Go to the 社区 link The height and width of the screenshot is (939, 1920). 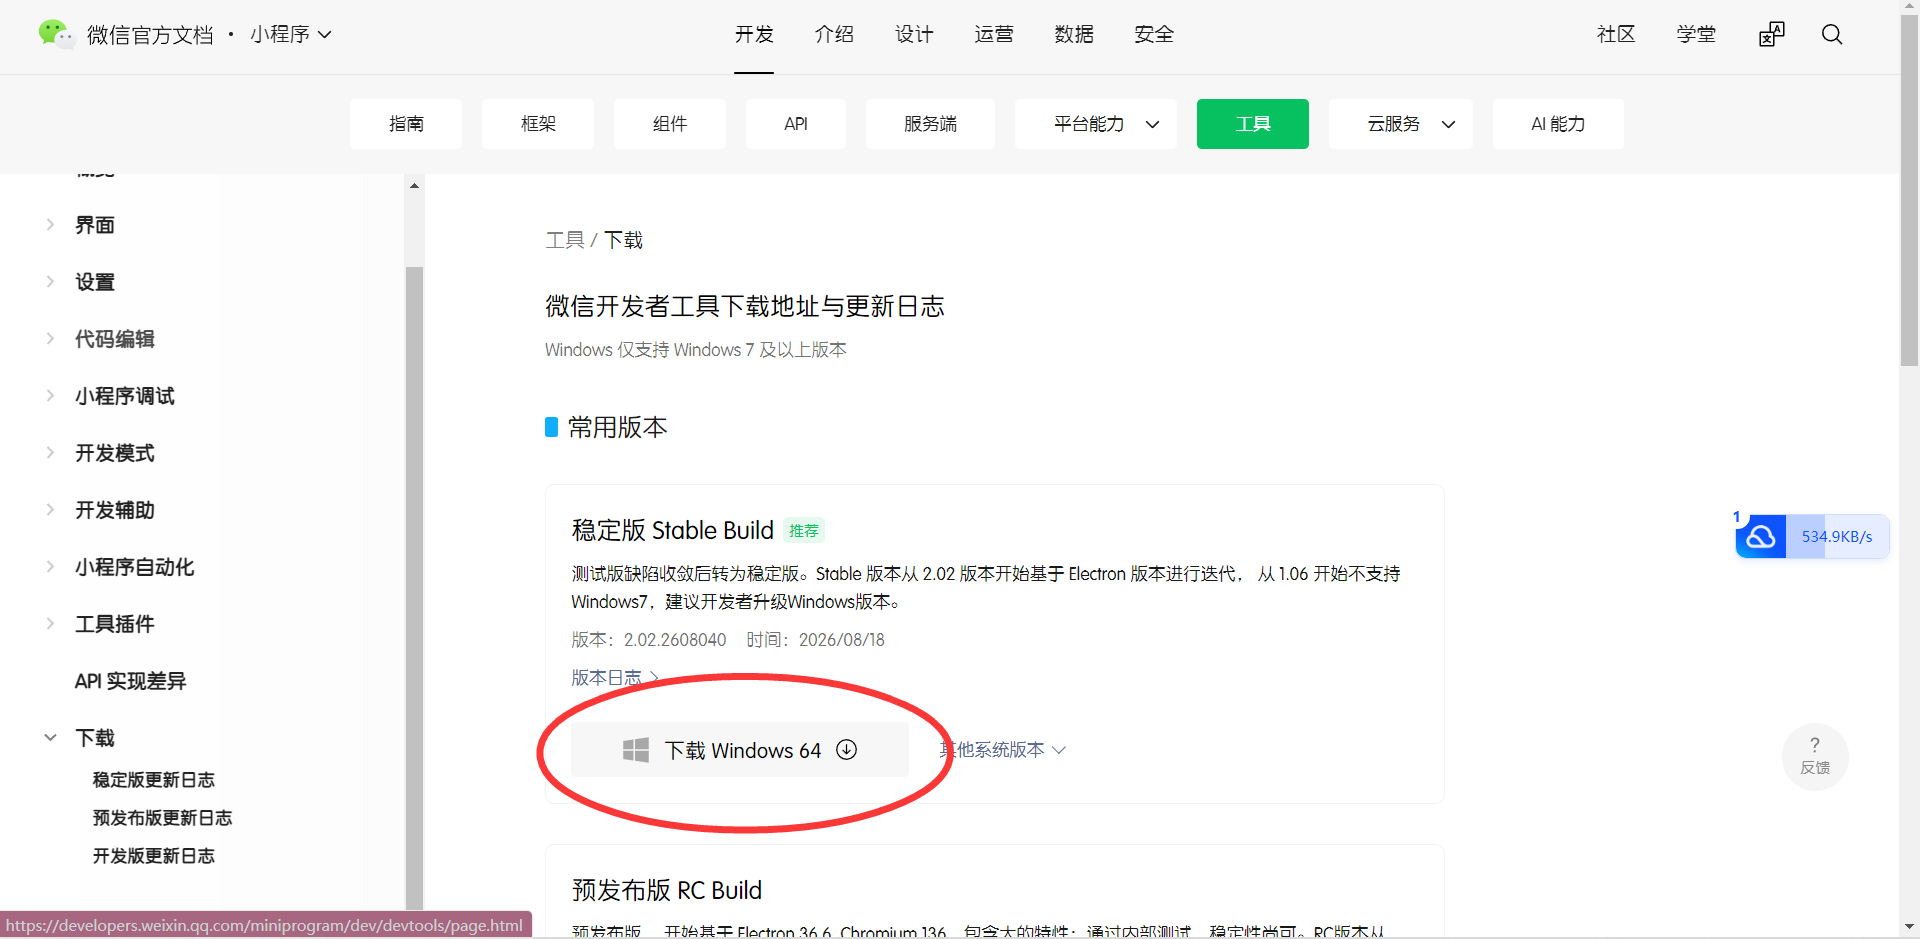[1616, 35]
